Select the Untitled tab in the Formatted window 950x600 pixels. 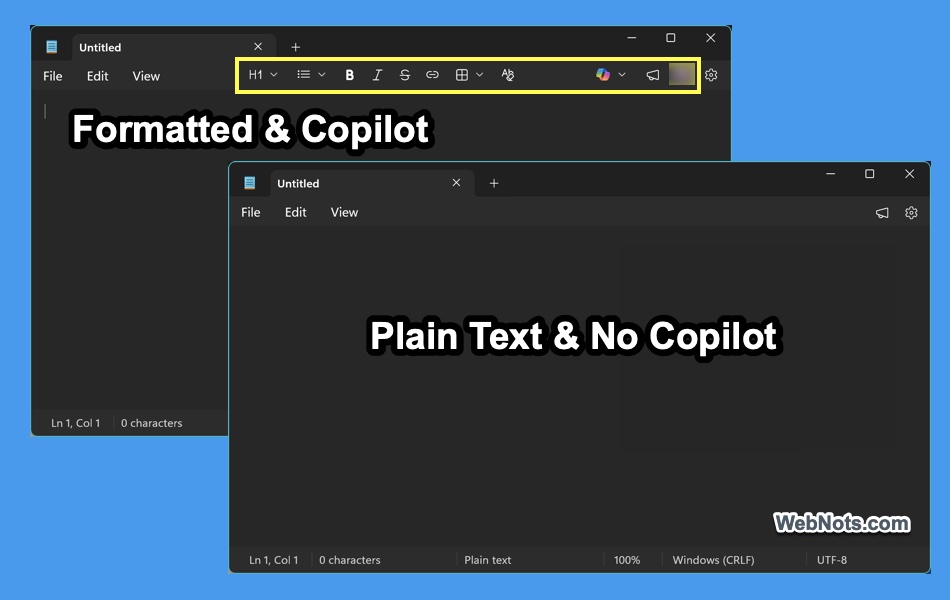174,47
